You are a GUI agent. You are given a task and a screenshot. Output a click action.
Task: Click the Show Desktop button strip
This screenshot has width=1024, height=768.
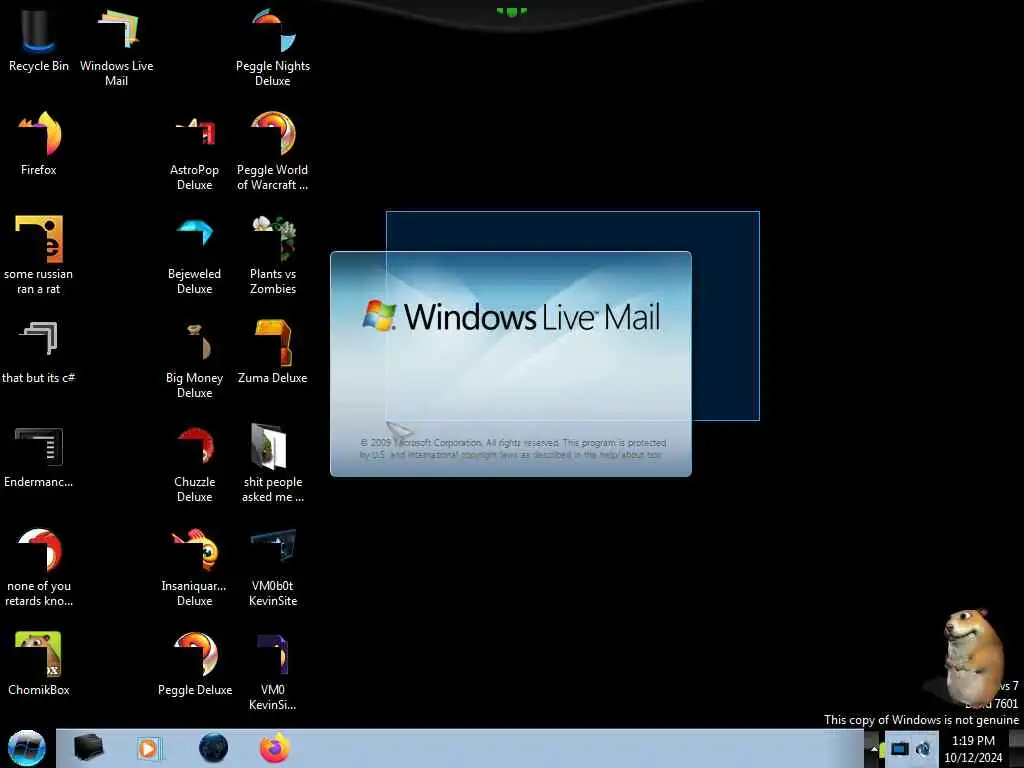1017,748
